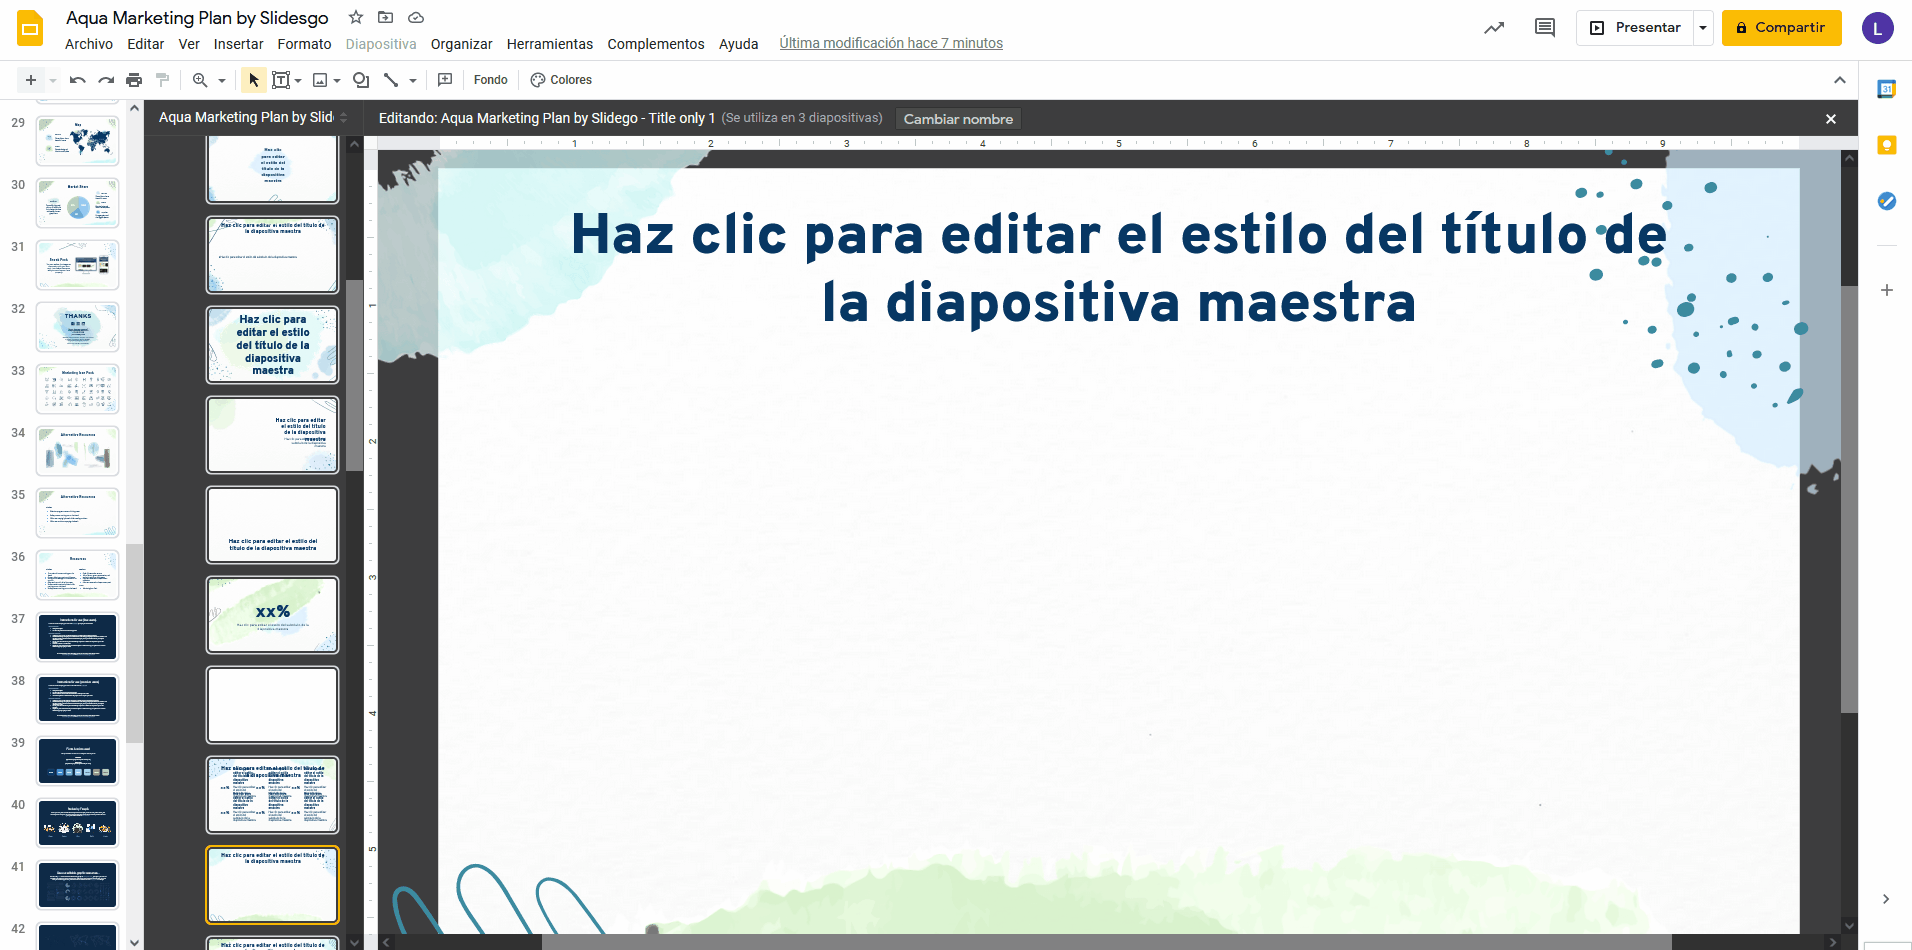
Task: Open the Colores theme colors panel
Action: click(561, 80)
